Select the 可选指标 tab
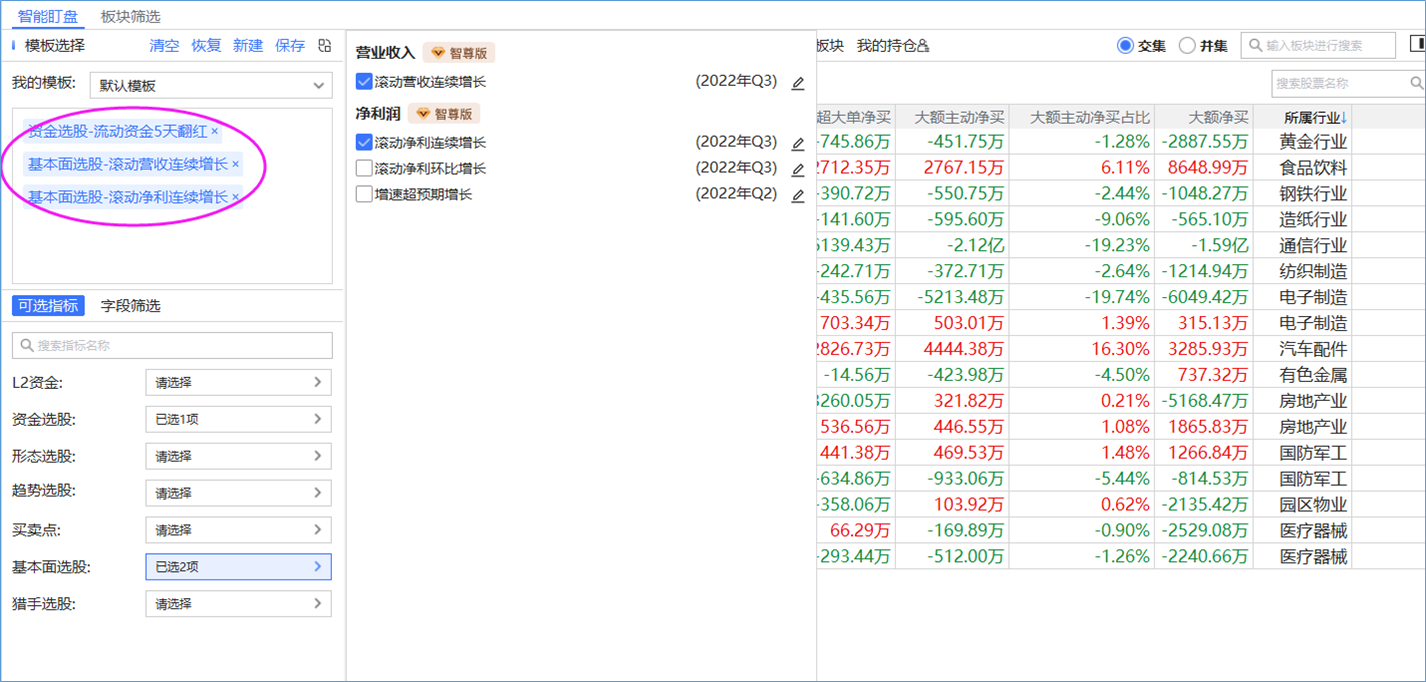This screenshot has height=682, width=1426. pyautogui.click(x=48, y=306)
